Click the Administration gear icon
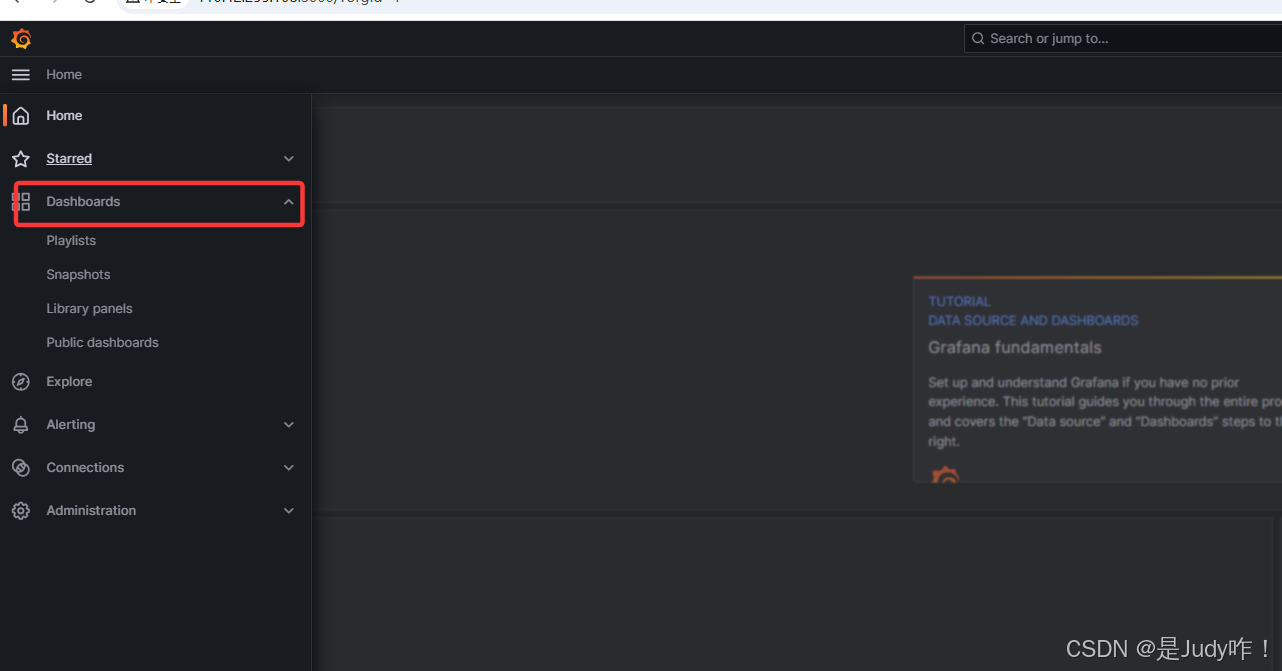 [x=20, y=511]
